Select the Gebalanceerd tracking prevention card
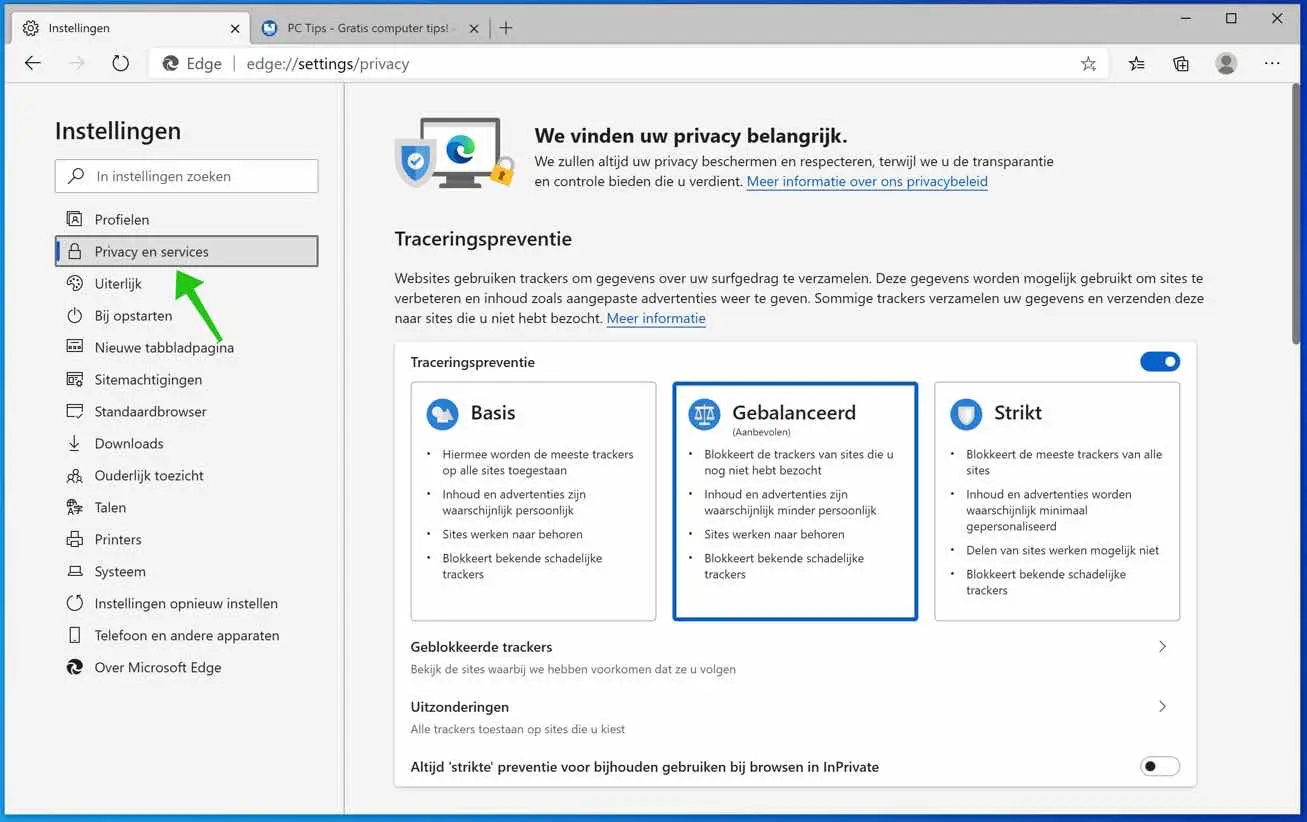This screenshot has height=822, width=1307. (795, 501)
